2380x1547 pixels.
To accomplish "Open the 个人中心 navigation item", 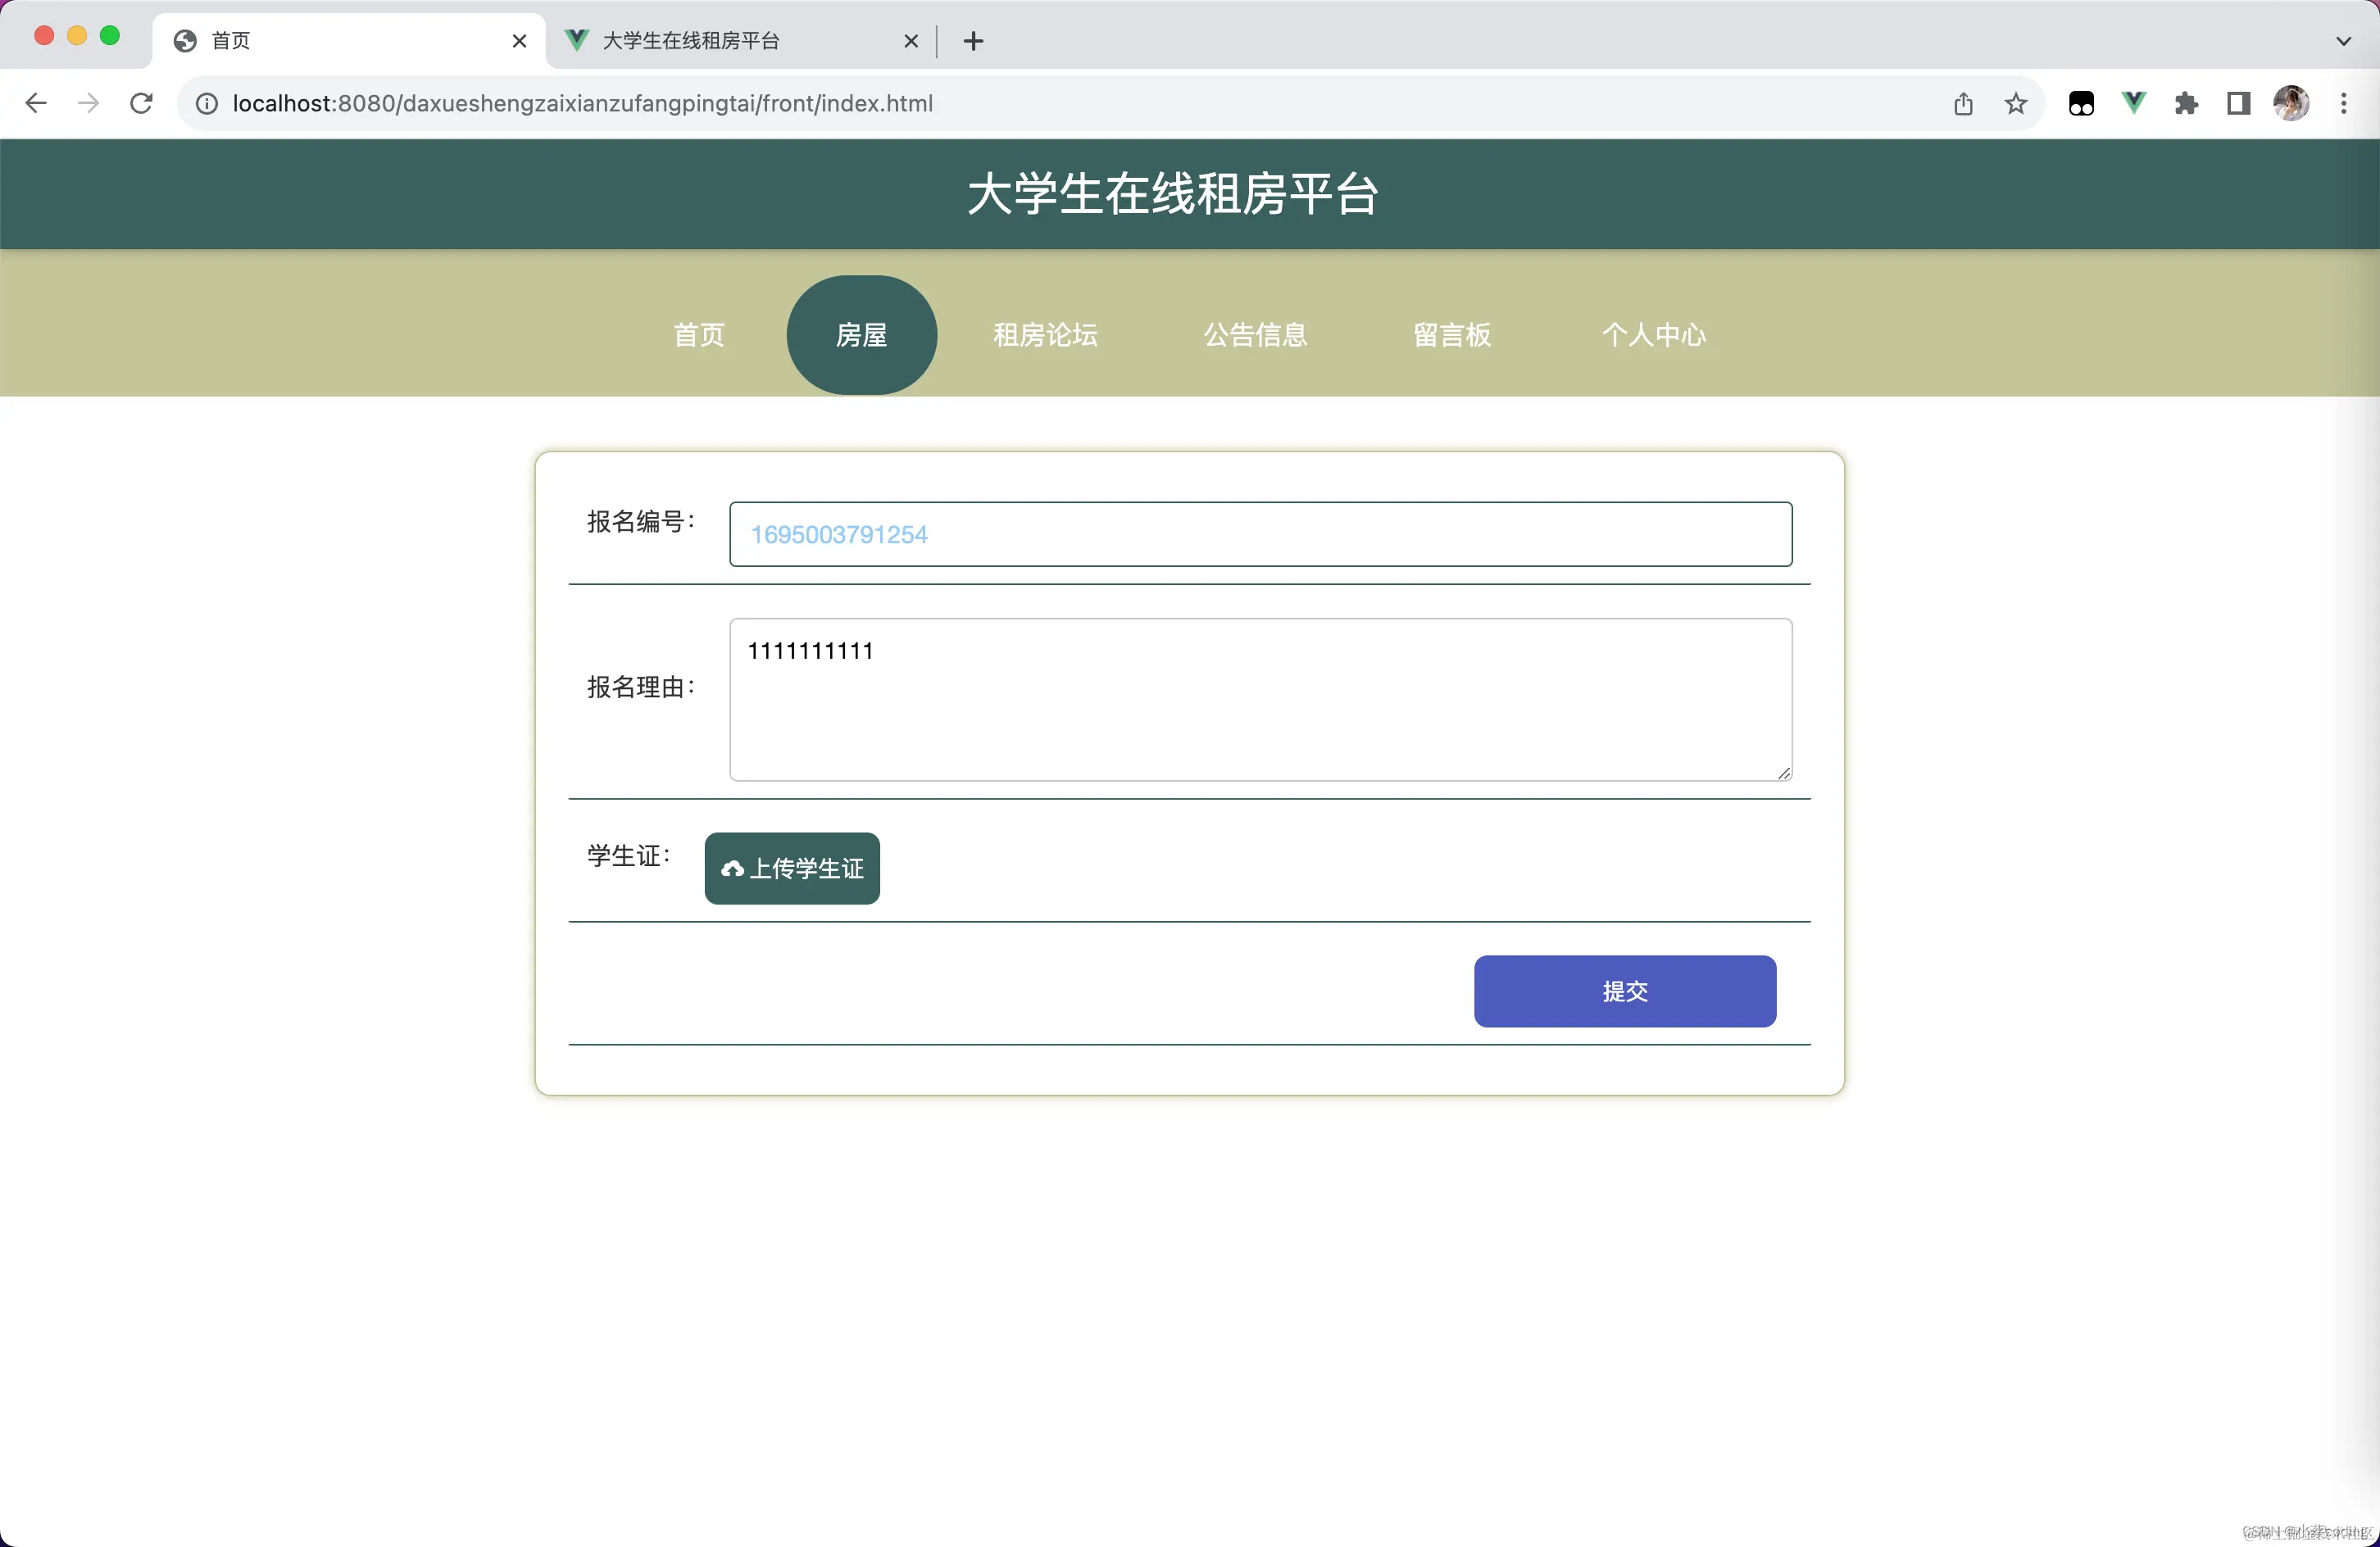I will [1655, 334].
